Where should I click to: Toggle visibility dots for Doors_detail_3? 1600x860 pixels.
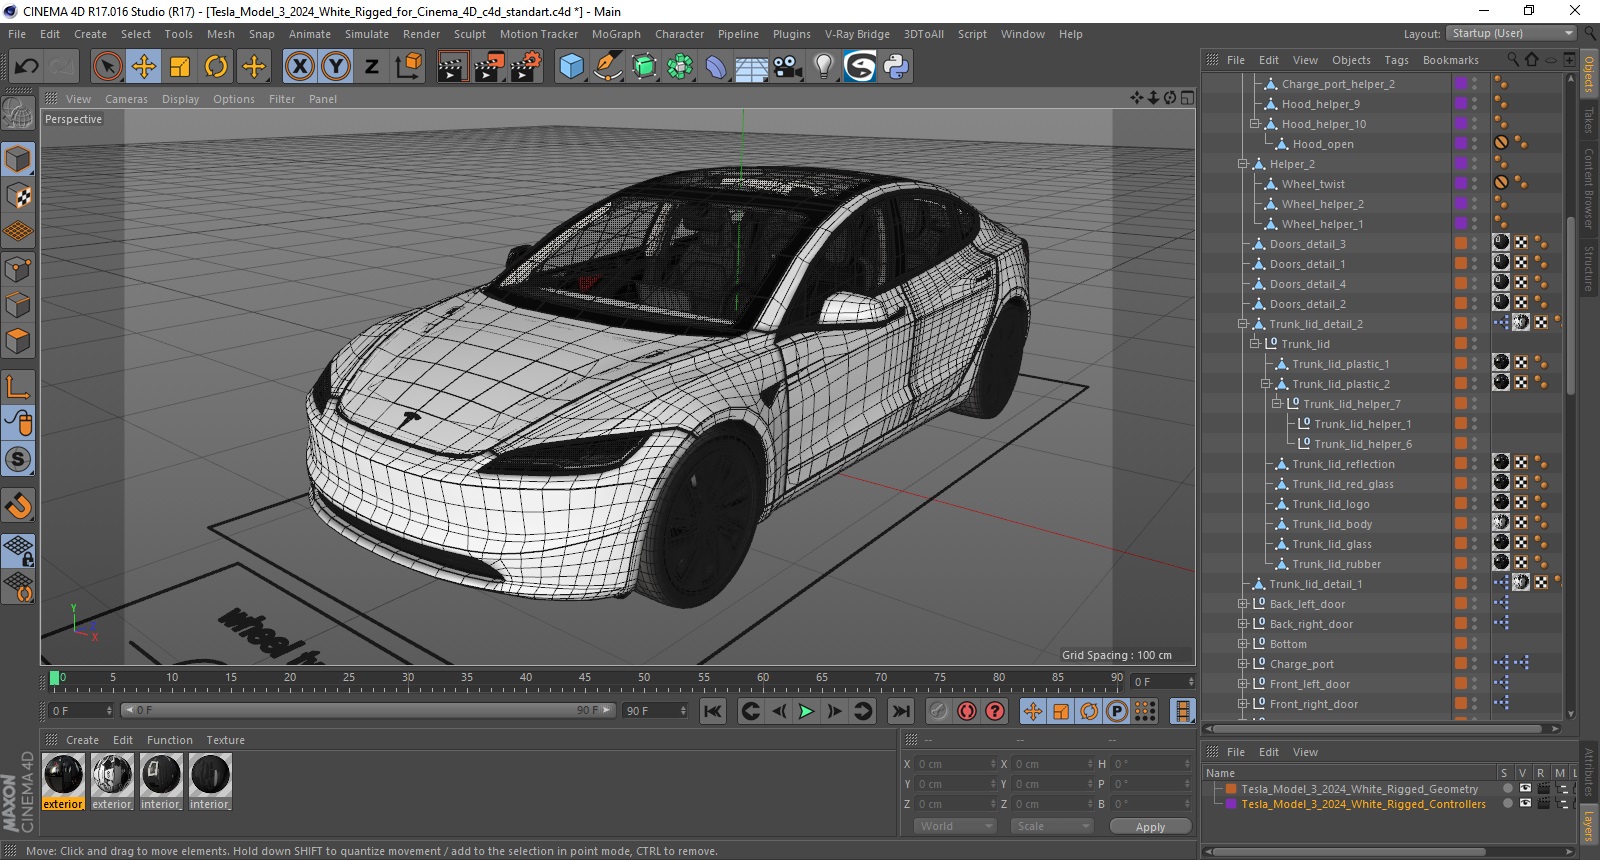pos(1475,244)
